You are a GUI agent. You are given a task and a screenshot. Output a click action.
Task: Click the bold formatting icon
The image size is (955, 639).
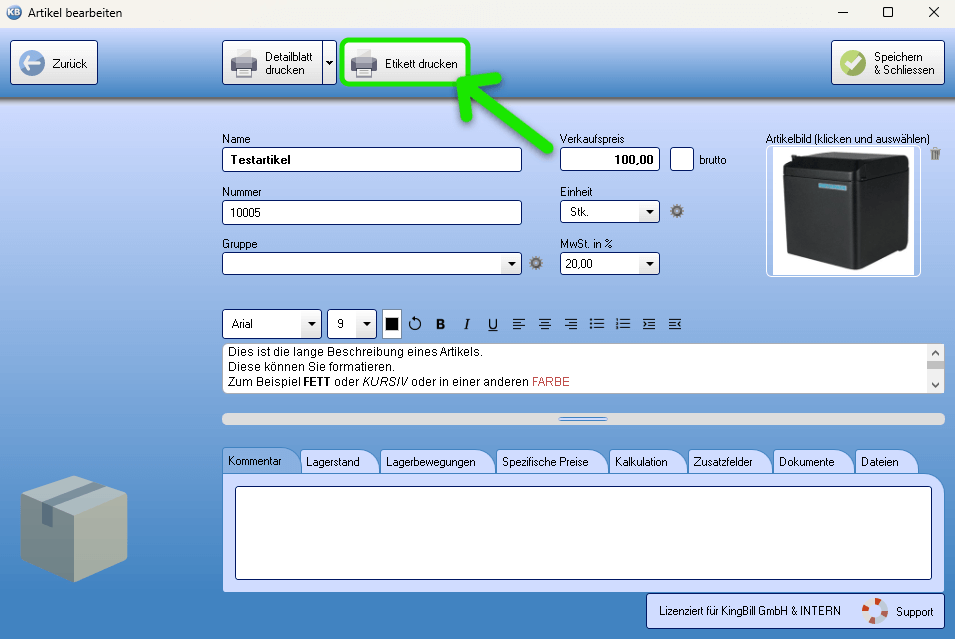click(x=440, y=324)
